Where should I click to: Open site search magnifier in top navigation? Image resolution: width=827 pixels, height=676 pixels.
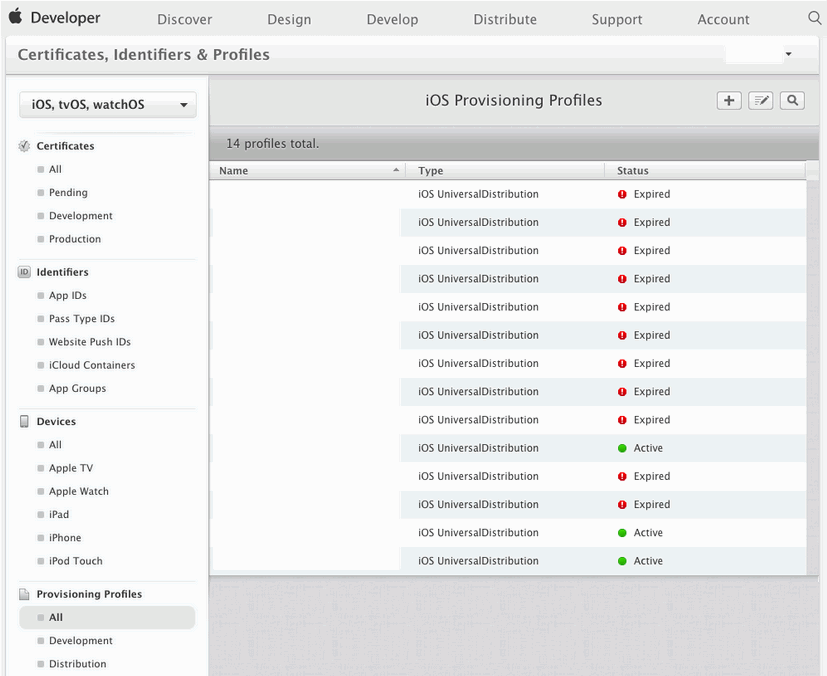click(x=814, y=18)
